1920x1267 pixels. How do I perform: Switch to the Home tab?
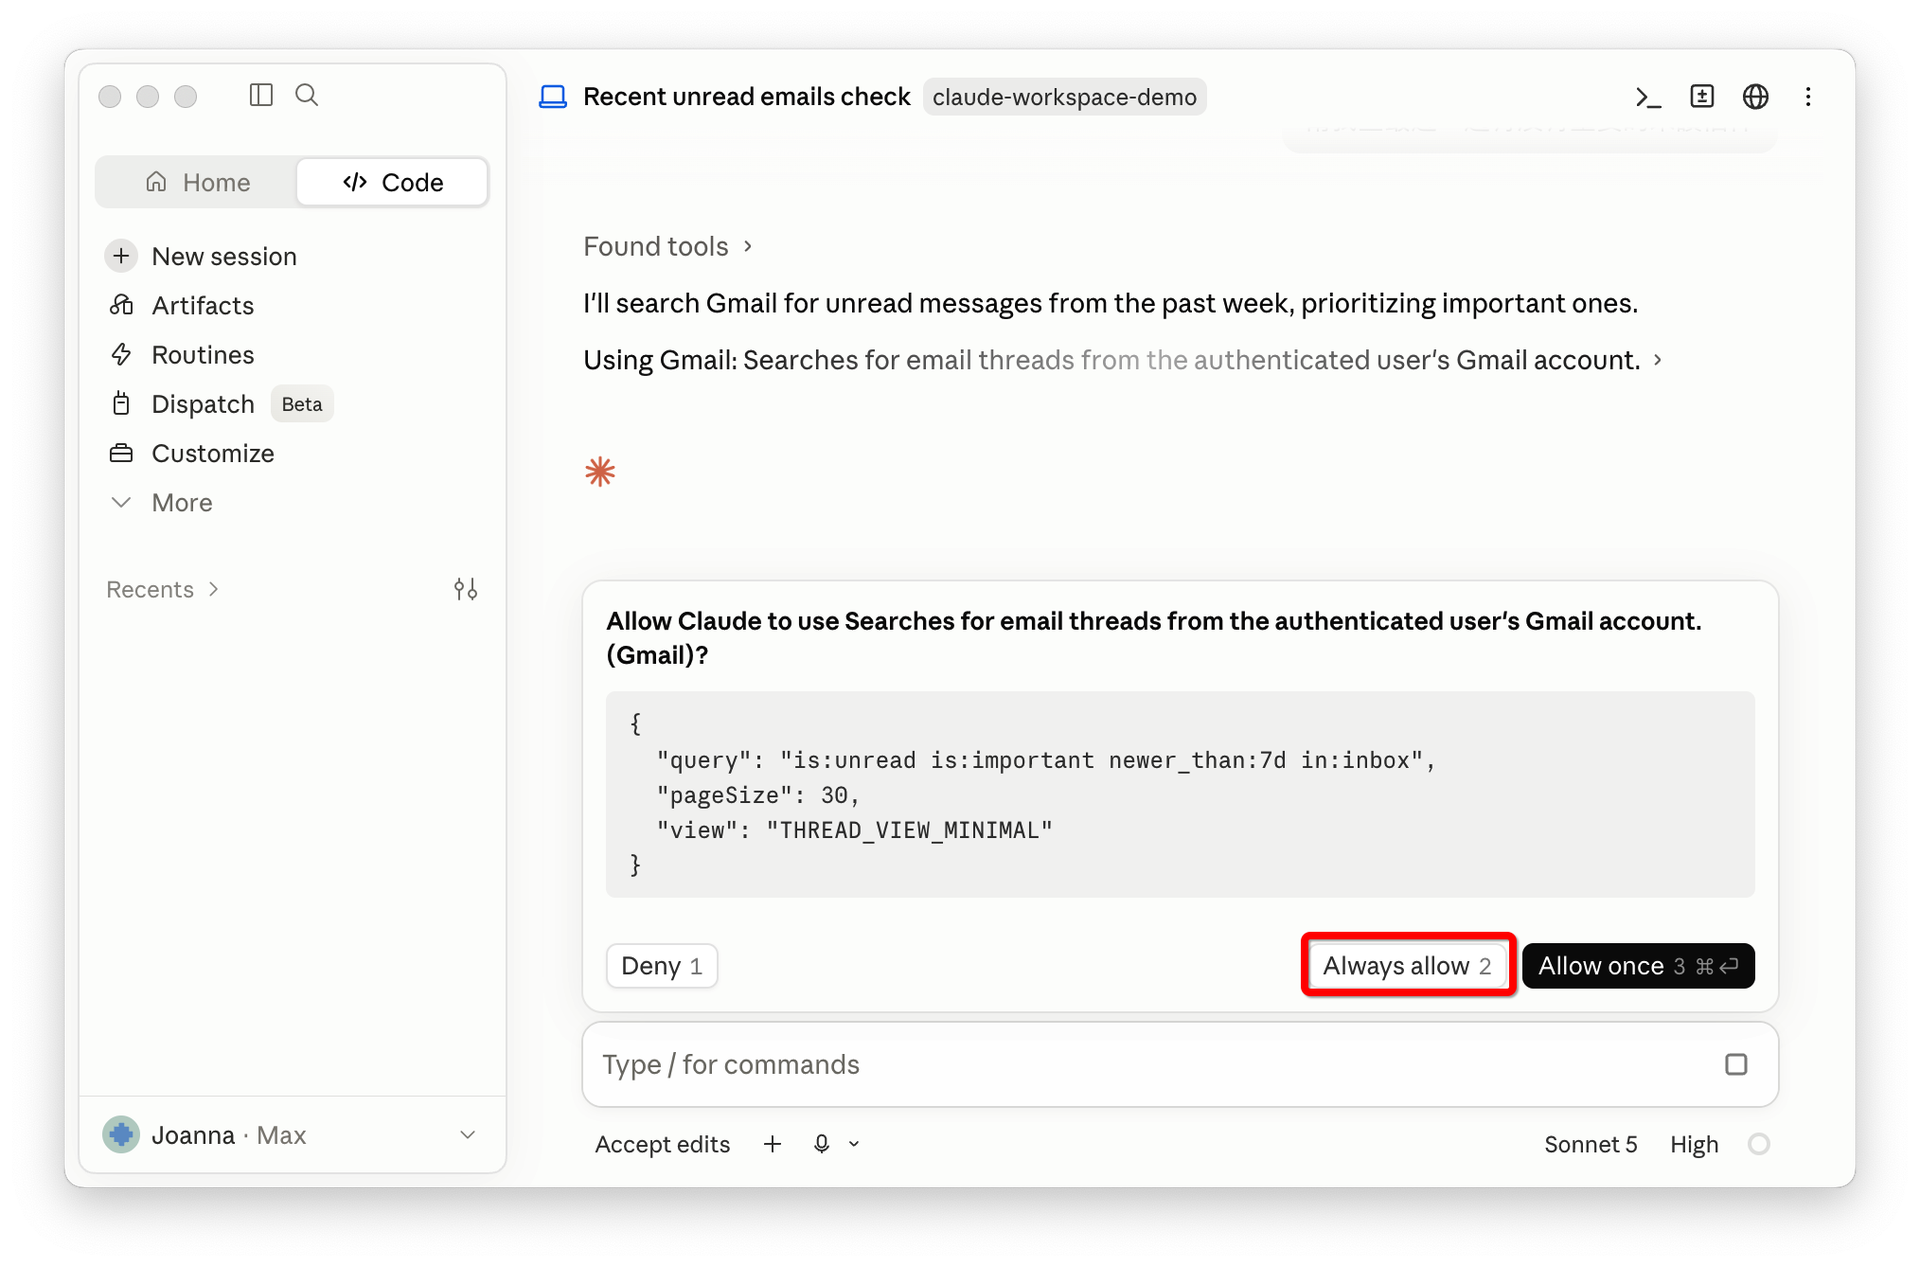[197, 182]
